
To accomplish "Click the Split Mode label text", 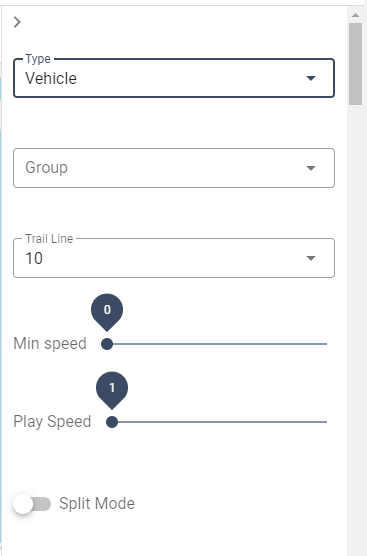I will (x=97, y=504).
